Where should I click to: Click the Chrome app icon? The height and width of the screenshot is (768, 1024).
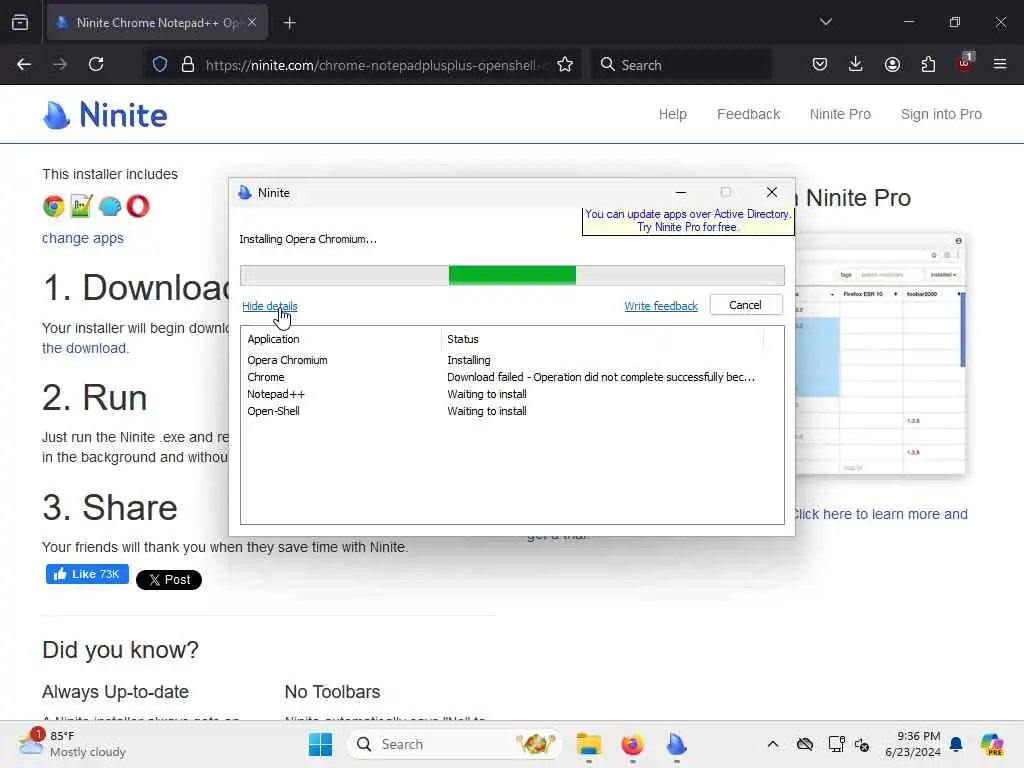click(54, 206)
